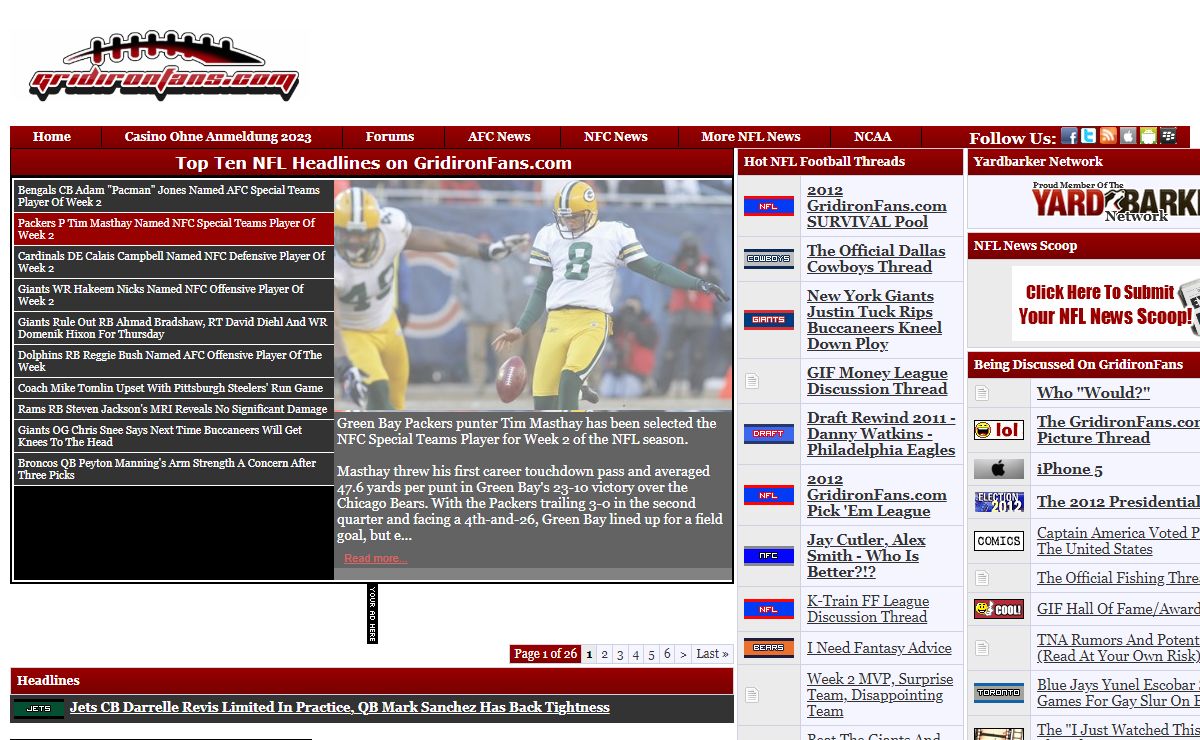The width and height of the screenshot is (1200, 740).
Task: Click NFL icon beside SURVIVAL Pool thread
Action: [769, 207]
